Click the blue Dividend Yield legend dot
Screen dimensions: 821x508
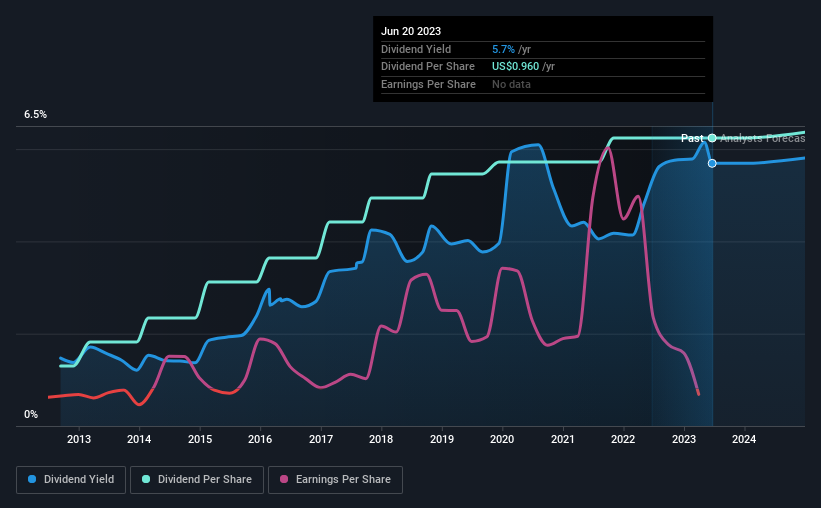(32, 479)
